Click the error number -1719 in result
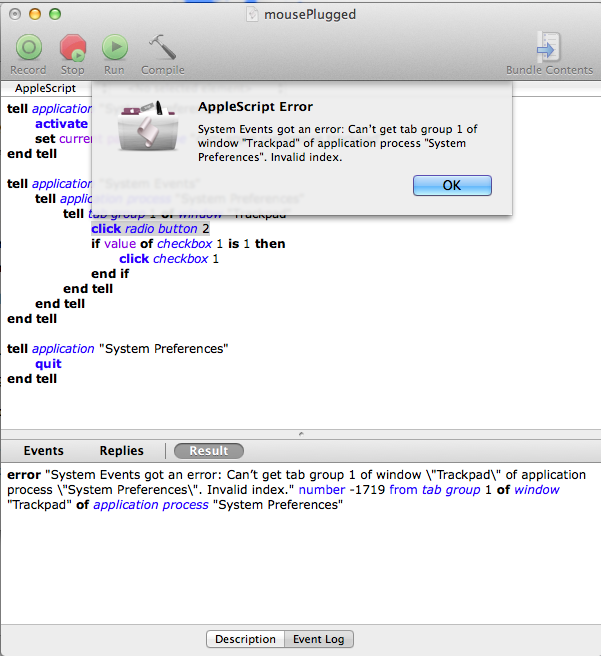This screenshot has height=656, width=601. click(x=369, y=489)
